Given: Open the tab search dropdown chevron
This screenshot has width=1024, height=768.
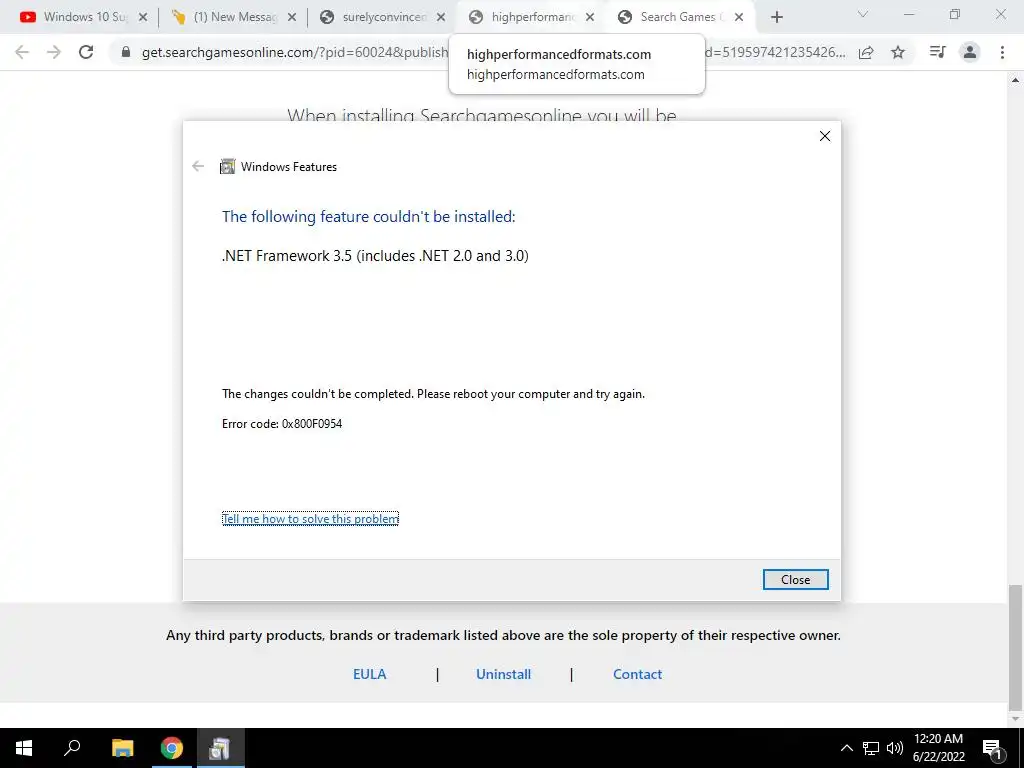Looking at the screenshot, I should (863, 14).
